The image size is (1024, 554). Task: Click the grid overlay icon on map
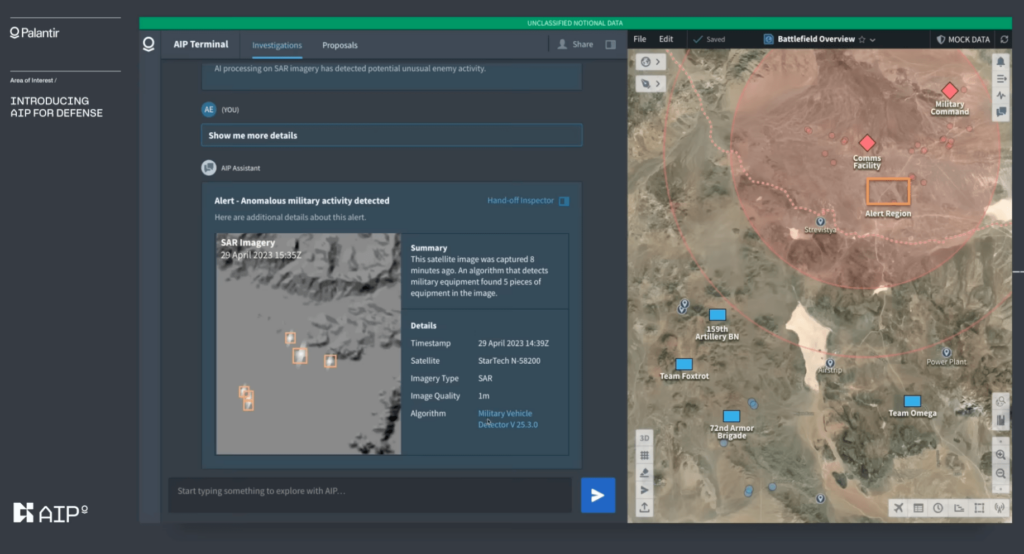(645, 455)
